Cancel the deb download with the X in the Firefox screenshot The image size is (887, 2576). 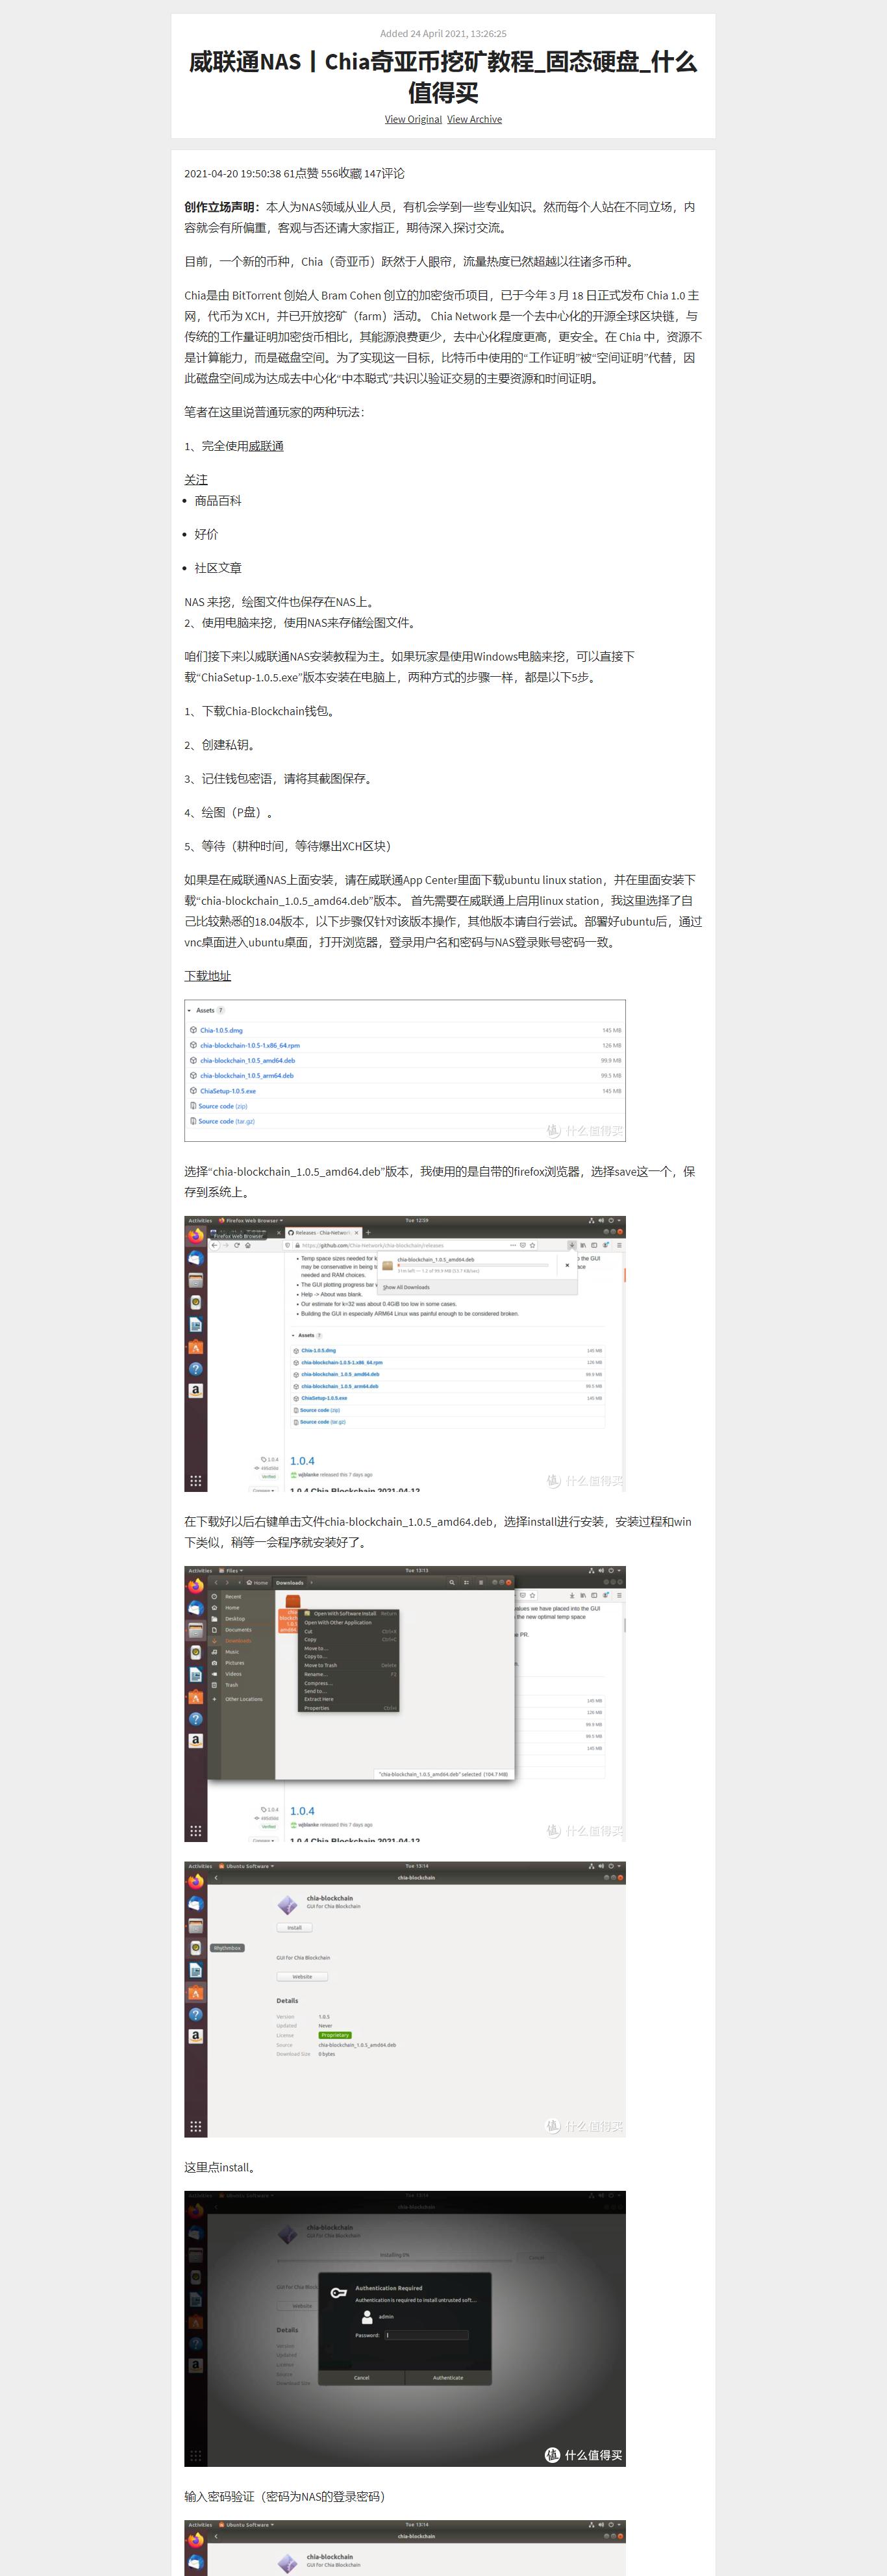[x=567, y=1265]
